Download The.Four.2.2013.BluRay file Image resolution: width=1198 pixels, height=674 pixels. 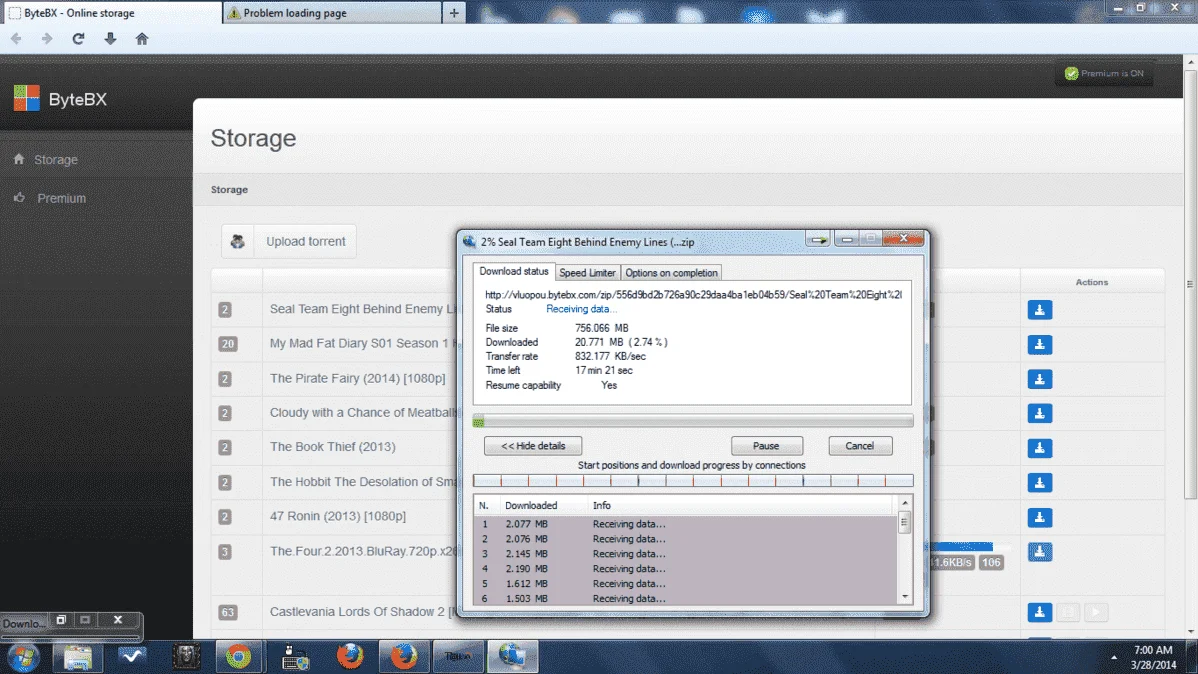point(1040,552)
